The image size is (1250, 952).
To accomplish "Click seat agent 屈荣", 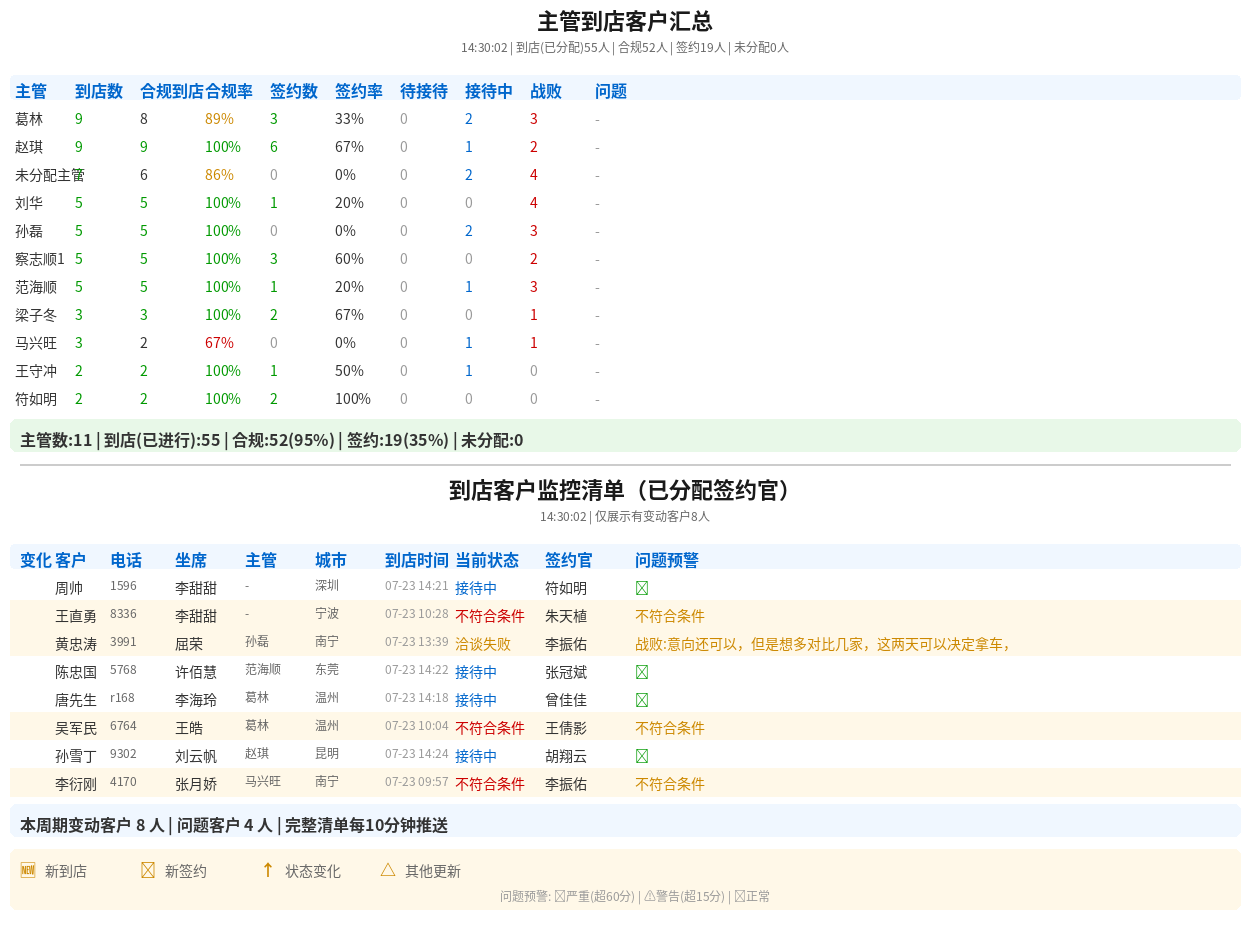I will (189, 644).
